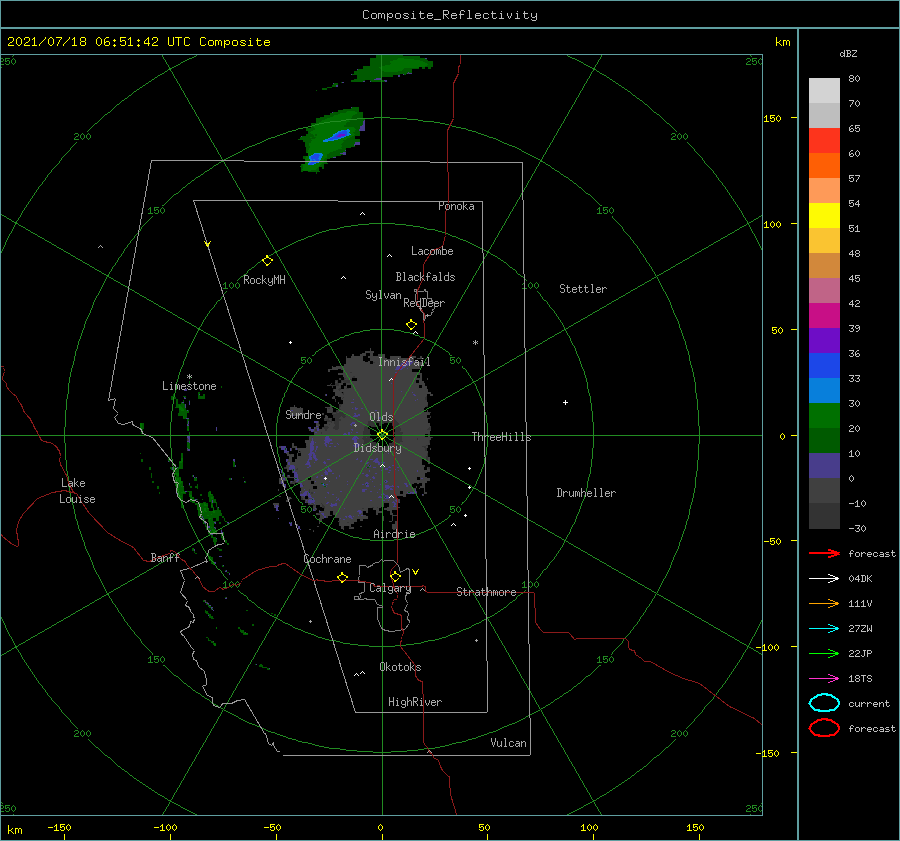This screenshot has width=900, height=841.
Task: Click the cyan 27ZW arrow icon
Action: tap(824, 629)
